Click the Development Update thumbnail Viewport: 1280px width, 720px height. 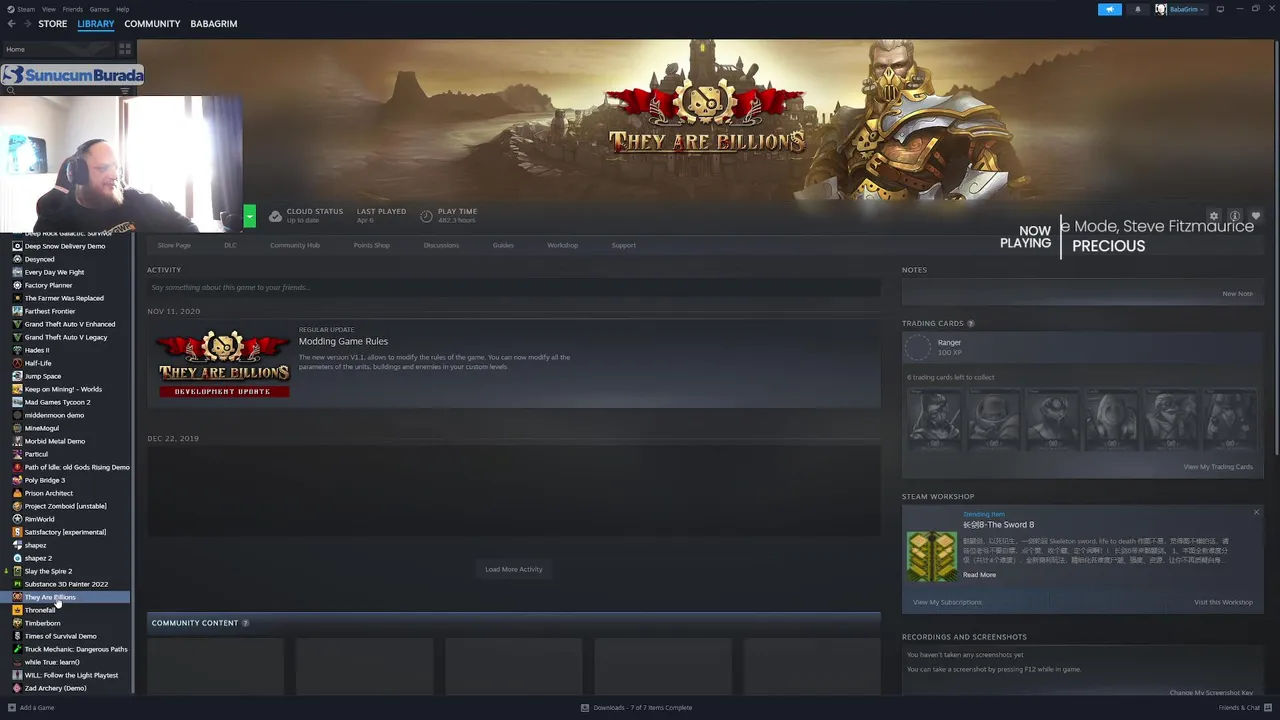(223, 363)
